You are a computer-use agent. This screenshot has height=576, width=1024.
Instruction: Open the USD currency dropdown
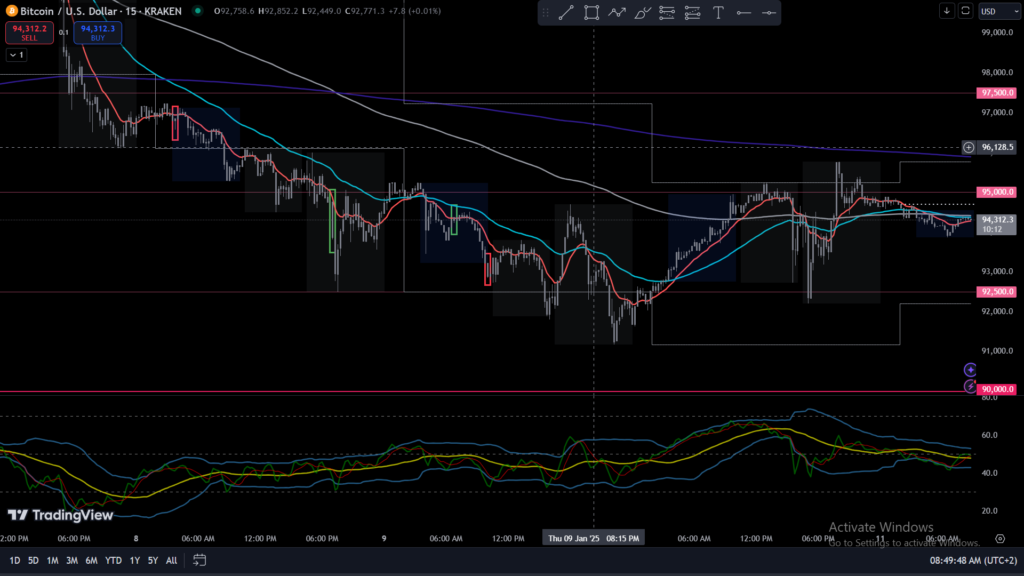coord(995,11)
